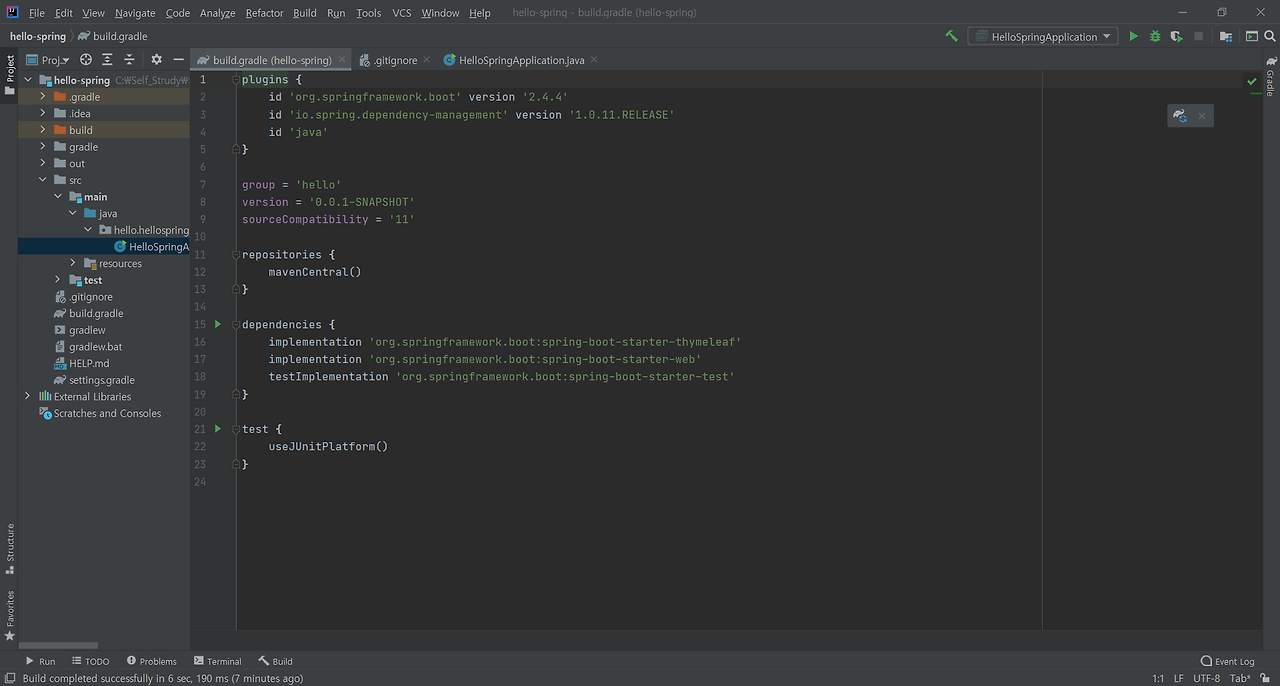Screen dimensions: 1280x686
Task: Open the Refactor menu
Action: pyautogui.click(x=264, y=13)
